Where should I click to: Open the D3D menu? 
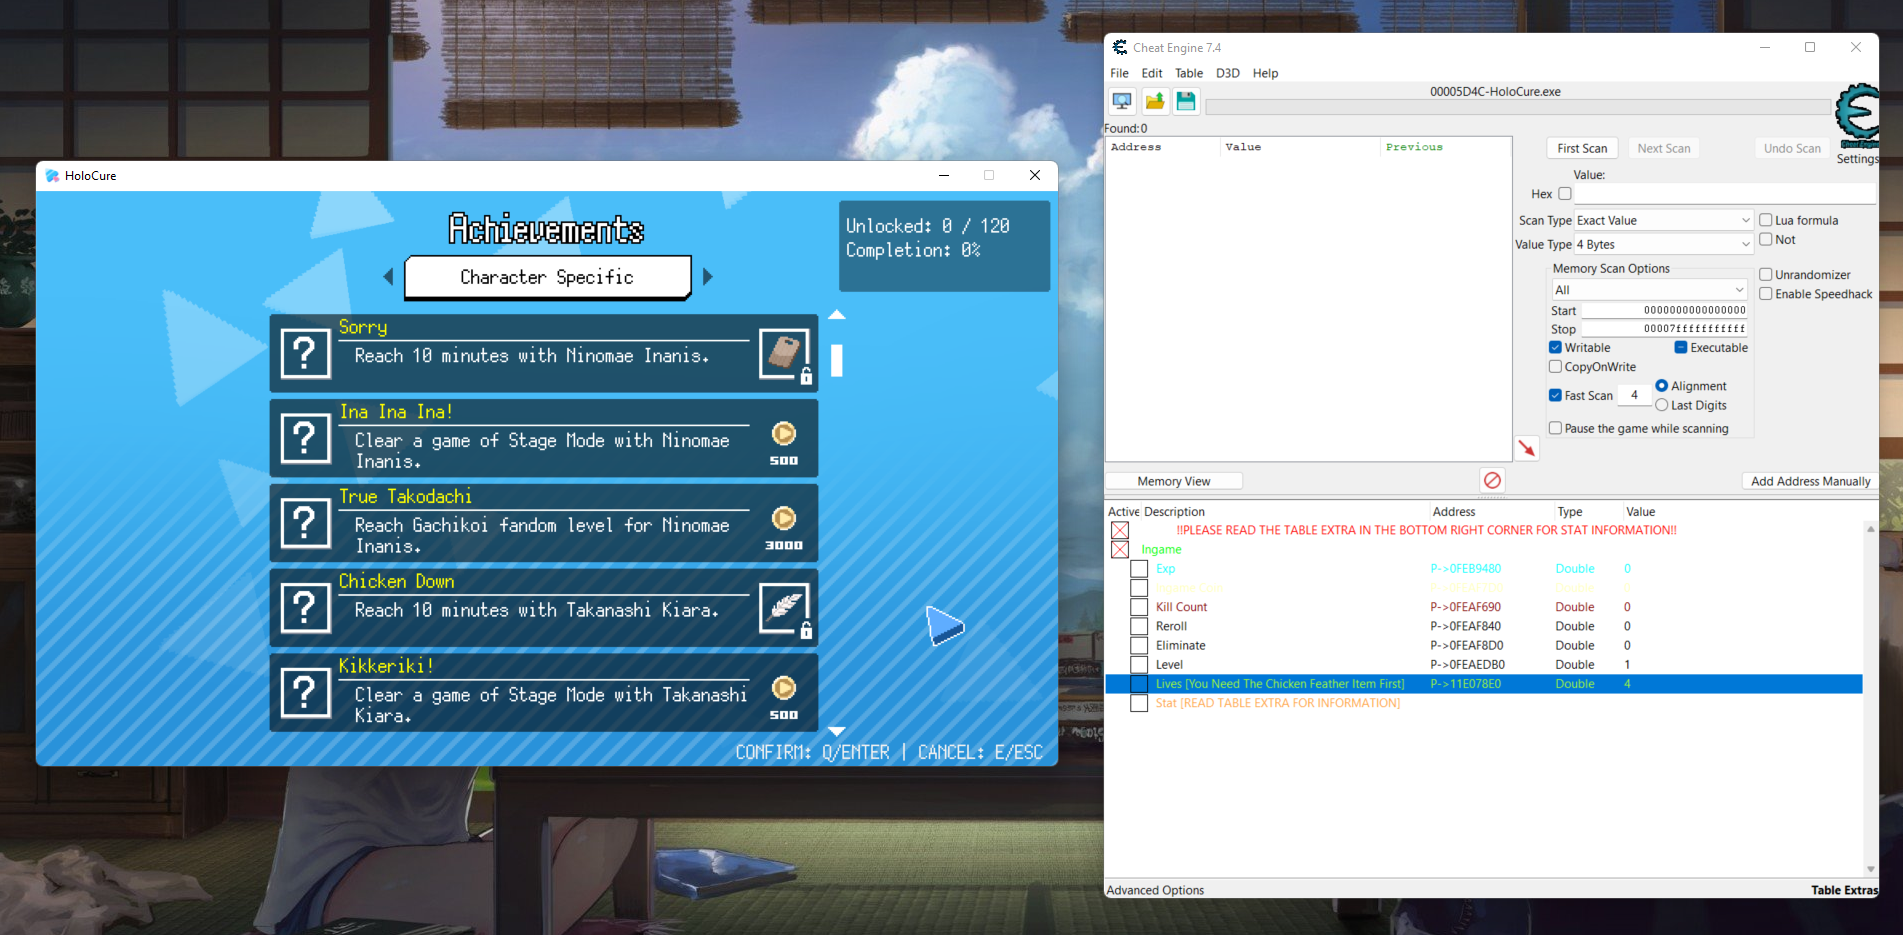(x=1228, y=73)
